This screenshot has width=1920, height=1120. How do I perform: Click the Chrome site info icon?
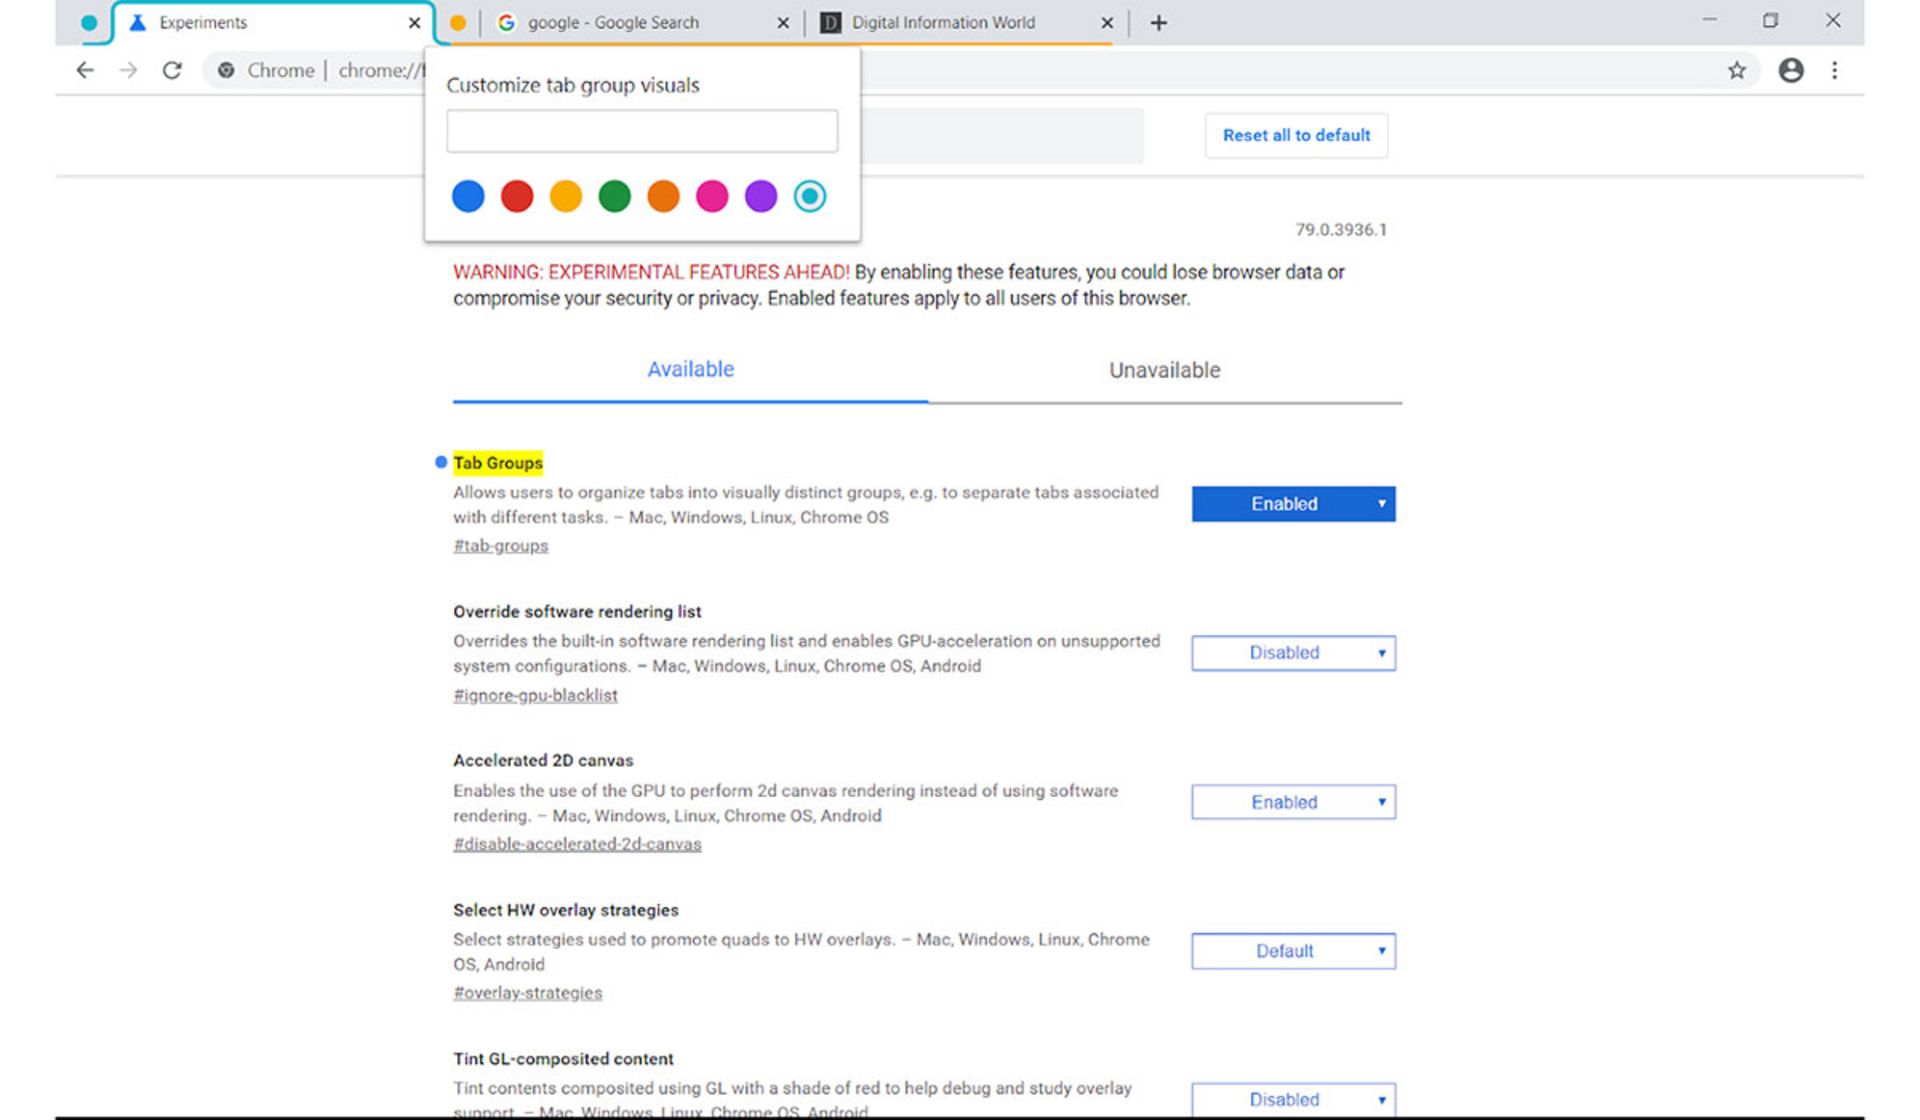[227, 70]
